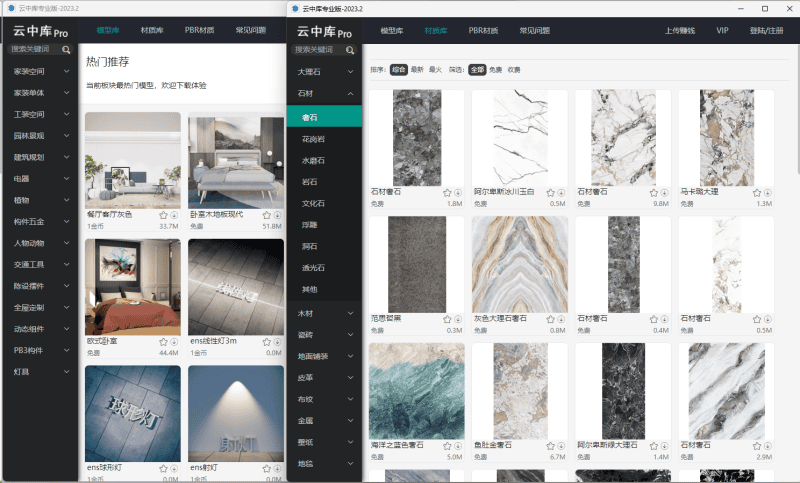
Task: Click 上传赚钱 in the top bar
Action: click(680, 31)
